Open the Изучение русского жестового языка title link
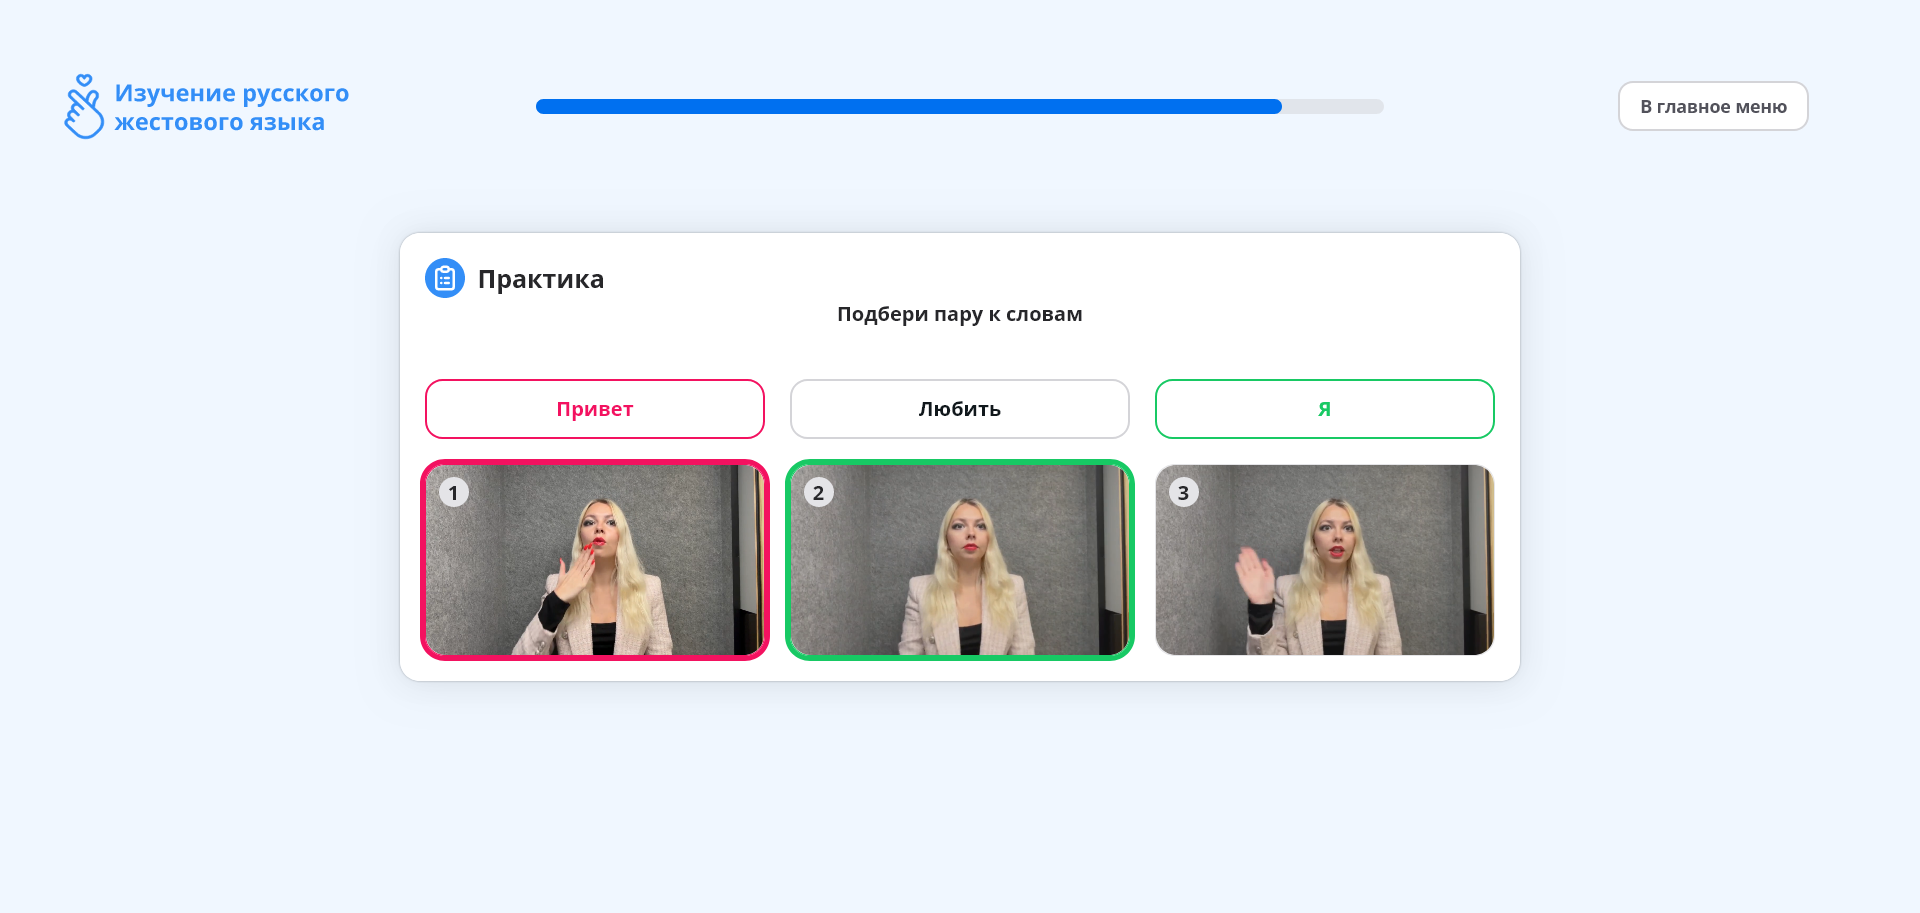 [x=232, y=107]
